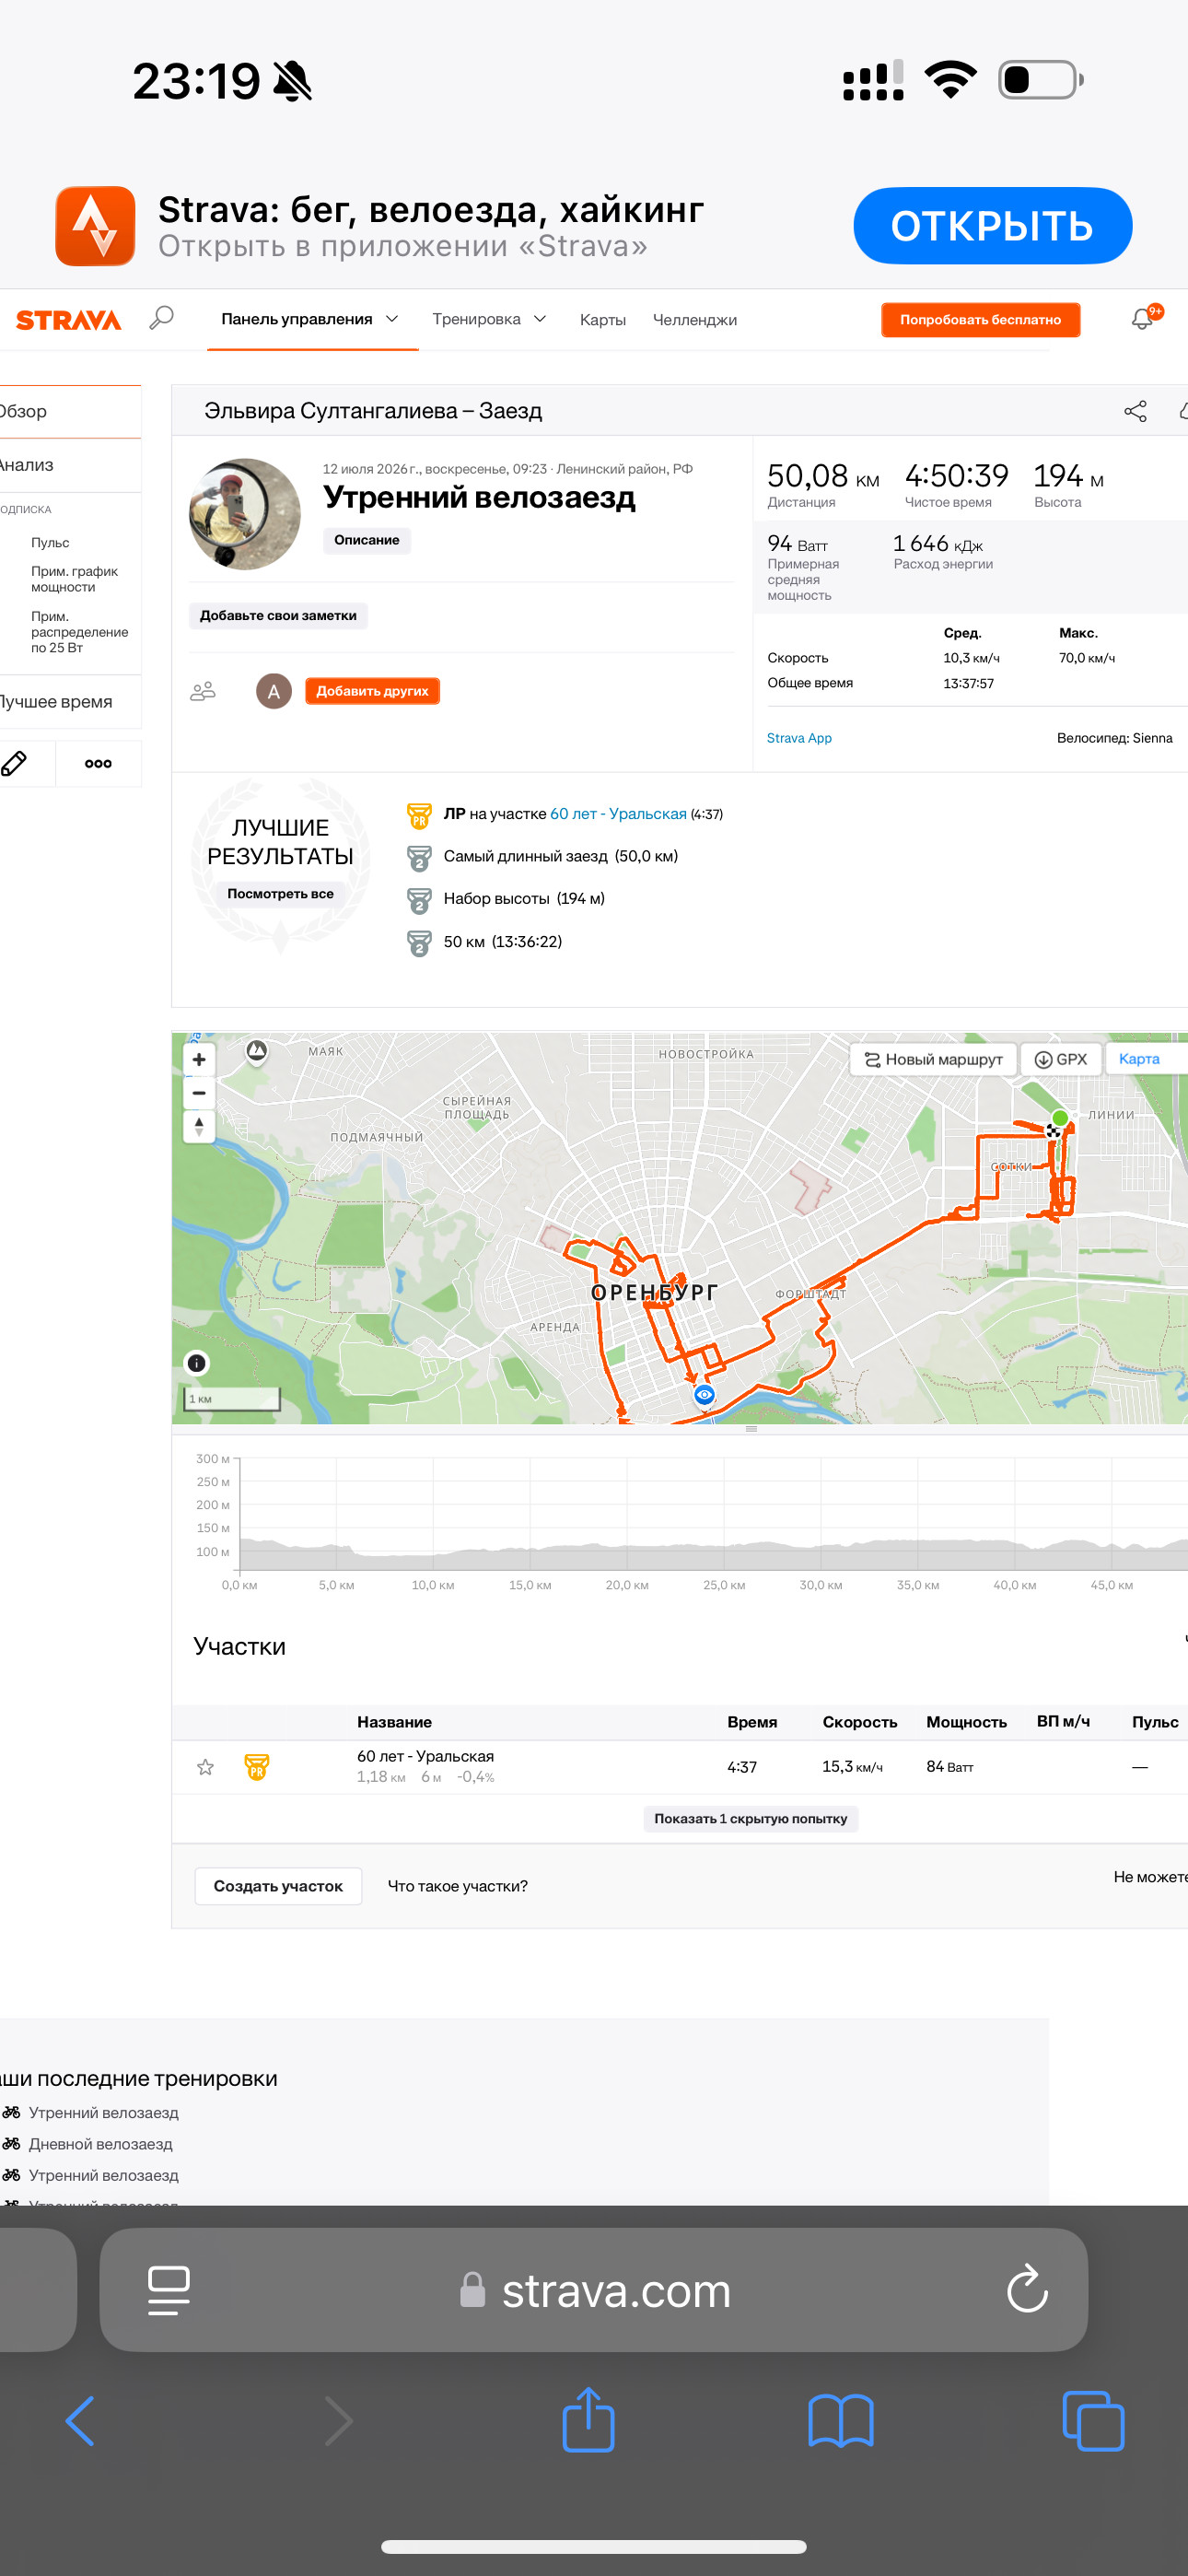Click Попробовать бесплатно button

pyautogui.click(x=980, y=320)
